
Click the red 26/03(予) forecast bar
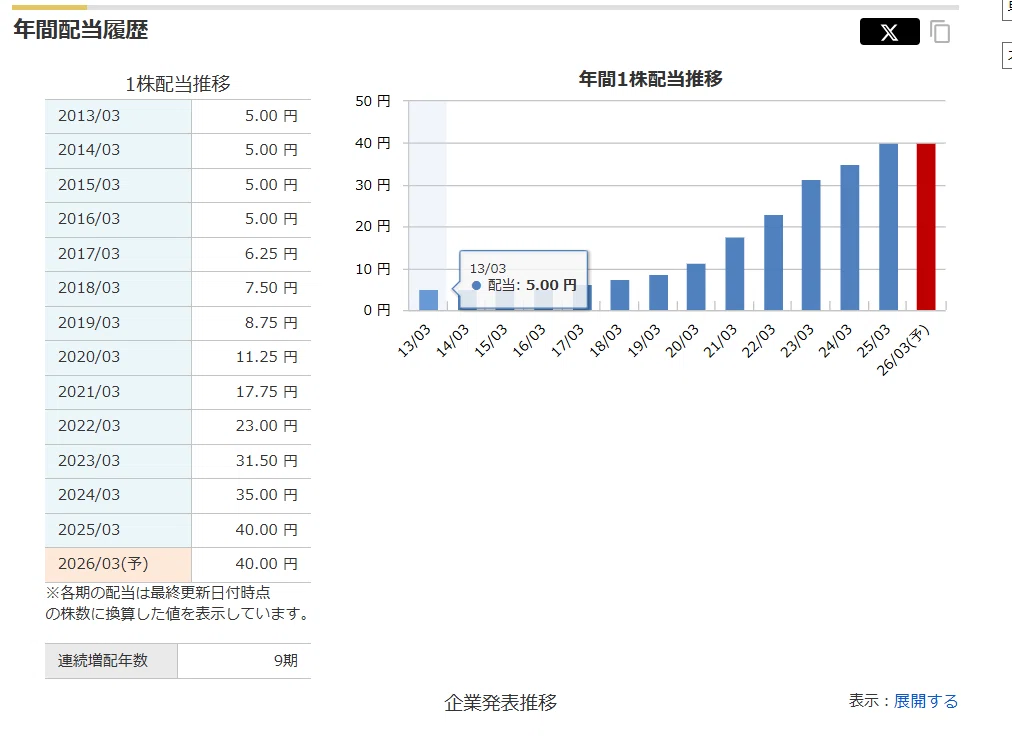pyautogui.click(x=926, y=227)
